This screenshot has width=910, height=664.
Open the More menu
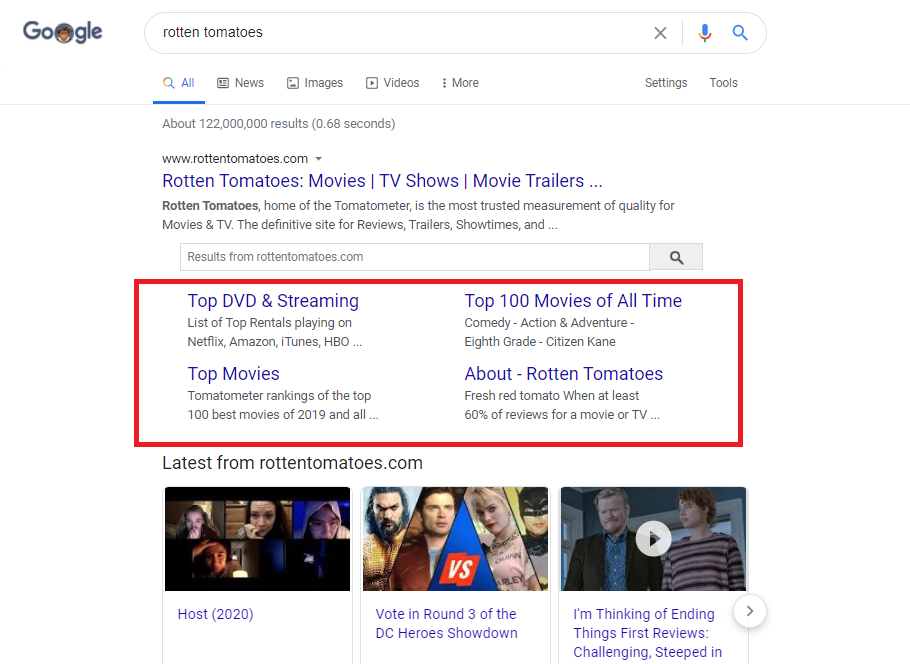click(460, 83)
